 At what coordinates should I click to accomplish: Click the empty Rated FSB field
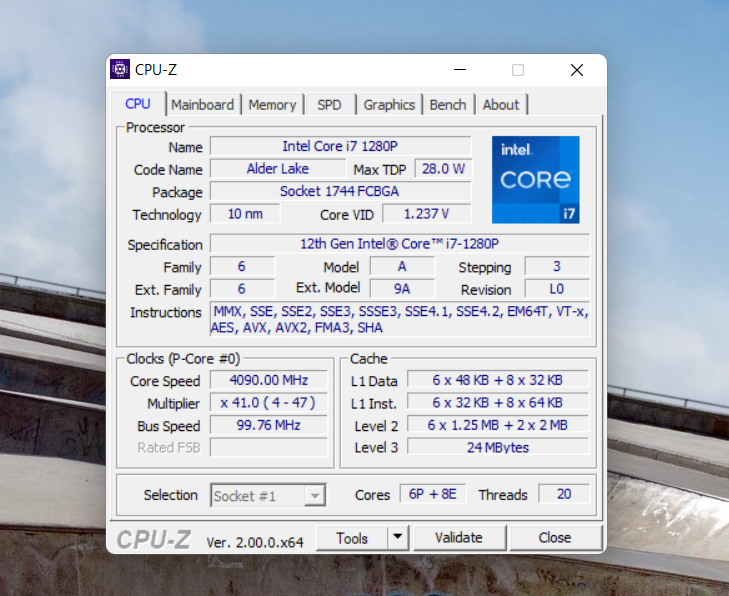pyautogui.click(x=269, y=447)
